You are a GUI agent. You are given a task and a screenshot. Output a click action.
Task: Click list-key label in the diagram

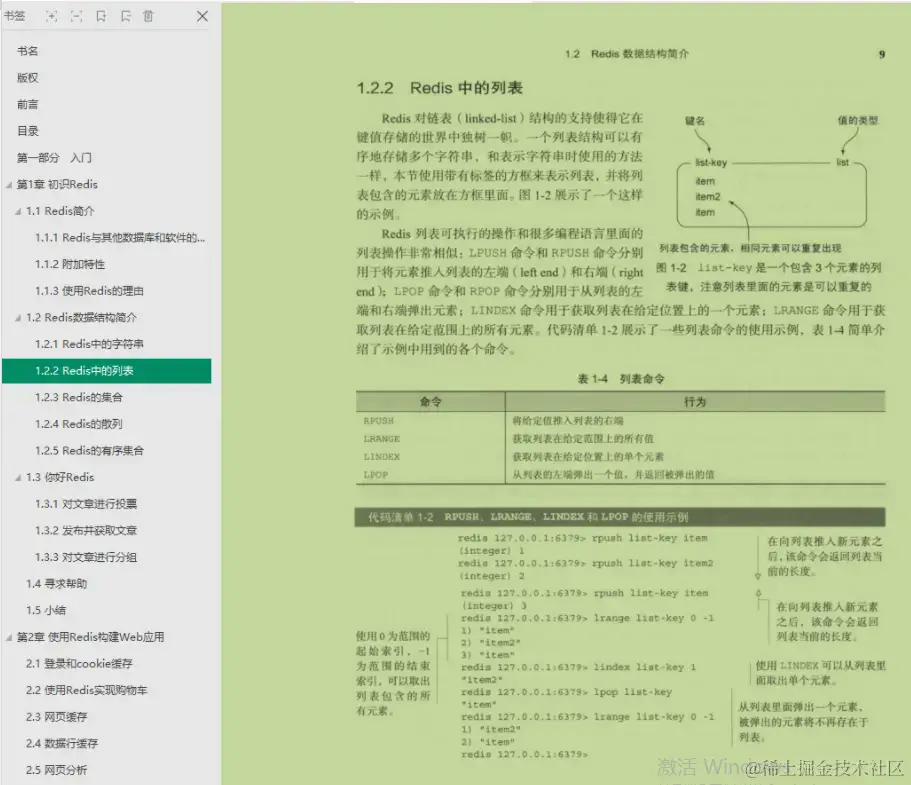point(711,163)
